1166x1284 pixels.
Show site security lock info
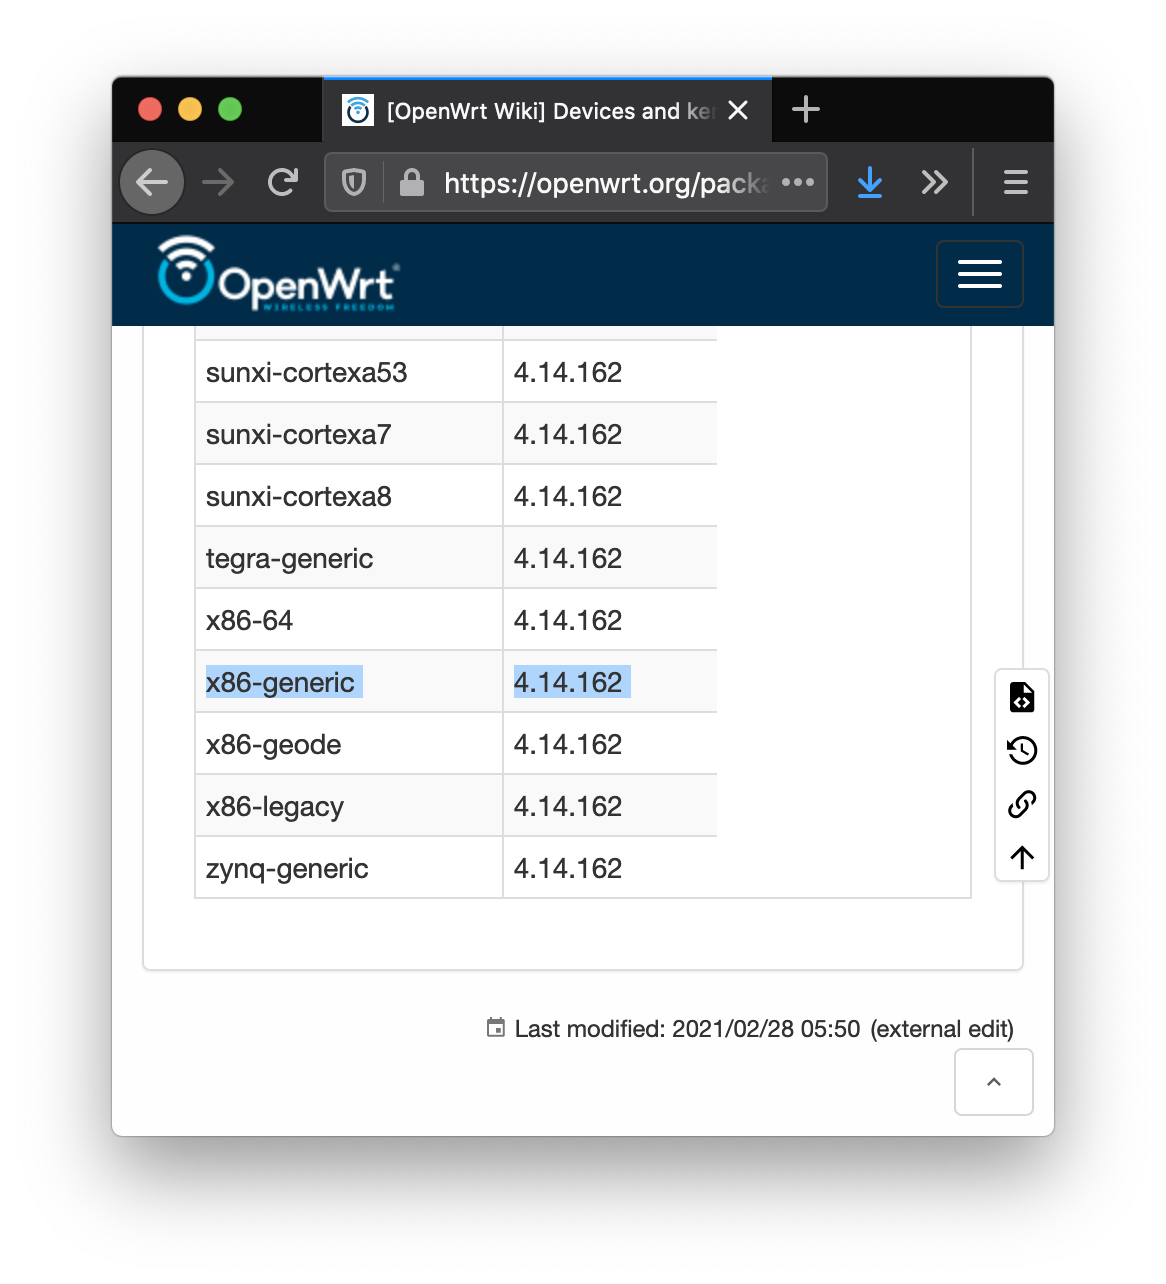(x=411, y=182)
